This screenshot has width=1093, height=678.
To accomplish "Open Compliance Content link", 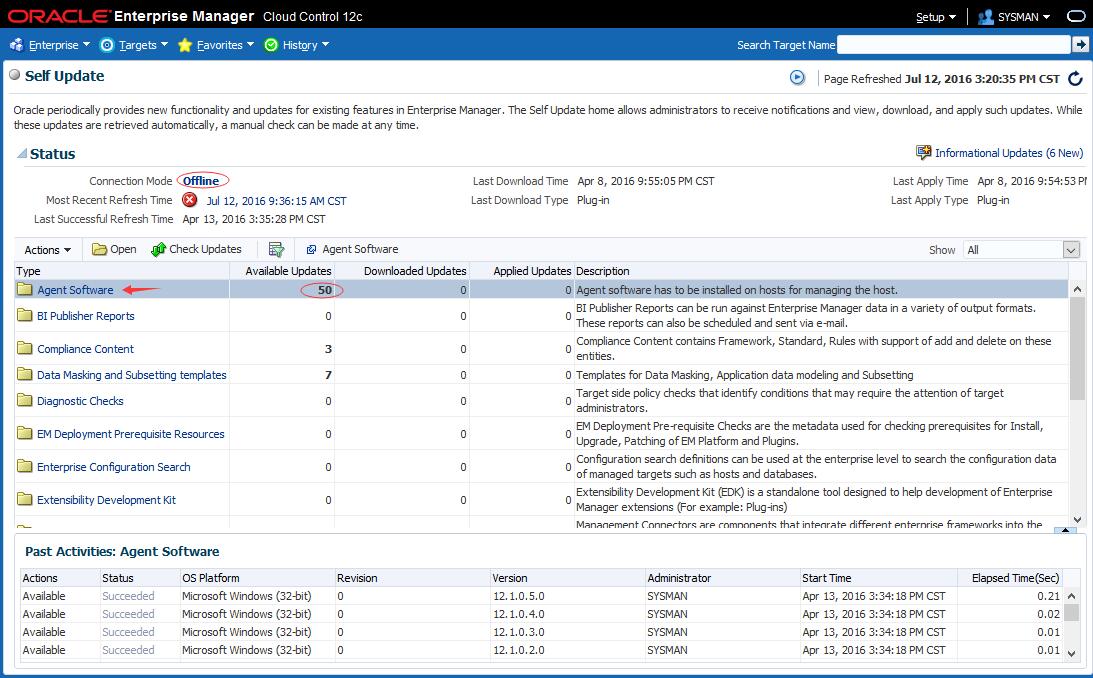I will point(85,349).
